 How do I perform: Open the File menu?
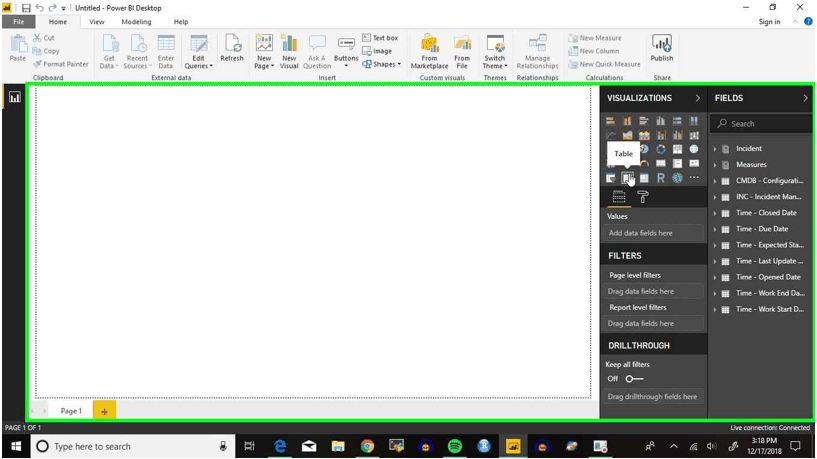click(x=19, y=22)
